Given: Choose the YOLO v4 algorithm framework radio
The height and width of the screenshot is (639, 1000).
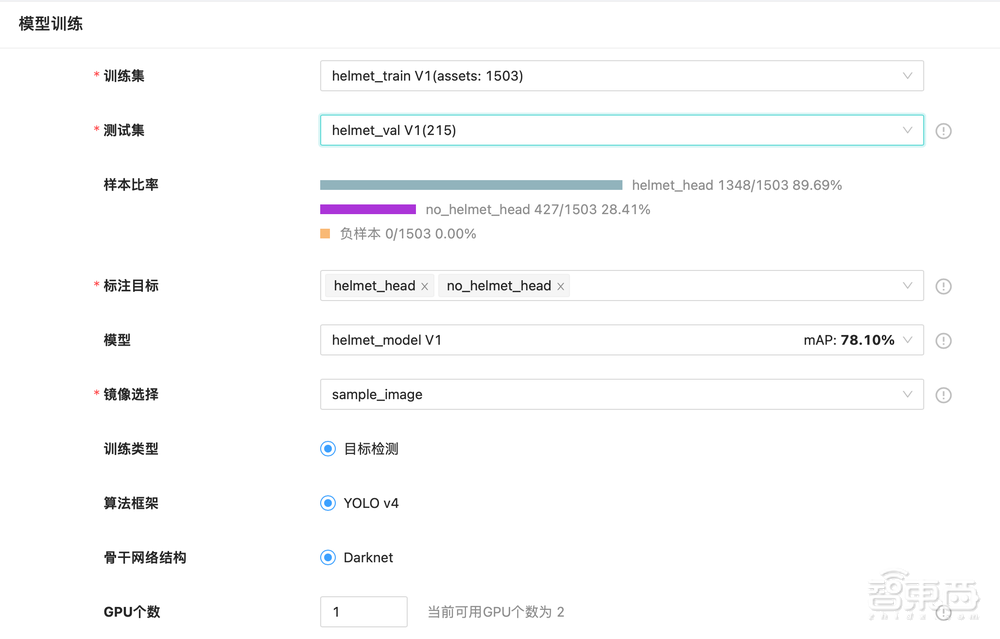Looking at the screenshot, I should click(328, 503).
